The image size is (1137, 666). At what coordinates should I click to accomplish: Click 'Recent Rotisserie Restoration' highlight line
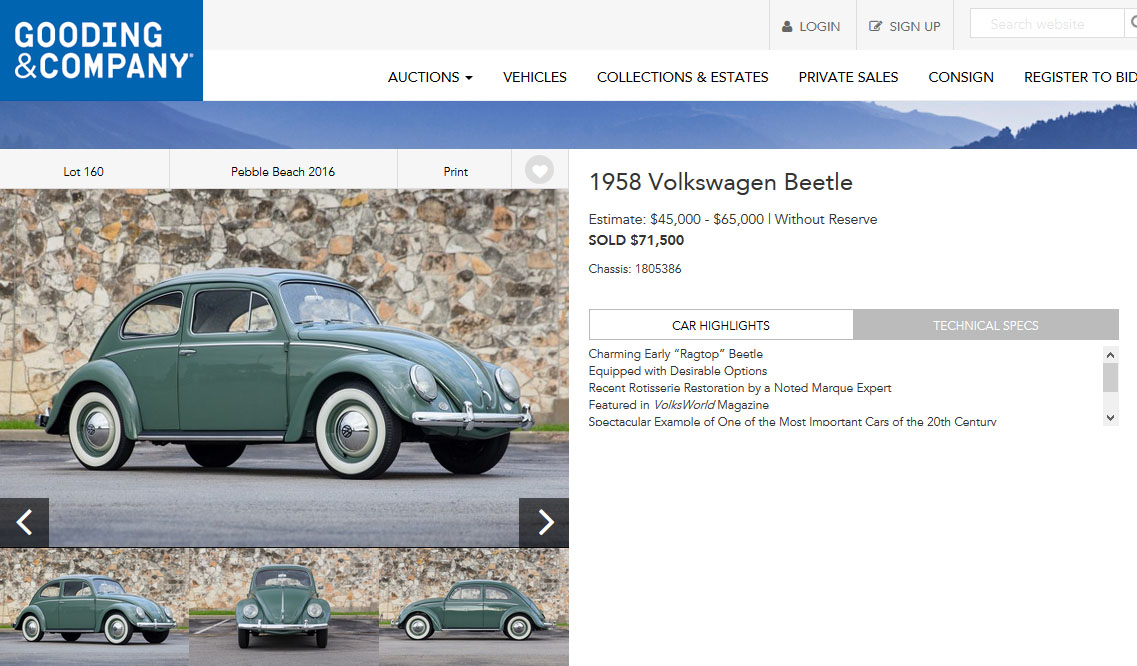coord(740,388)
